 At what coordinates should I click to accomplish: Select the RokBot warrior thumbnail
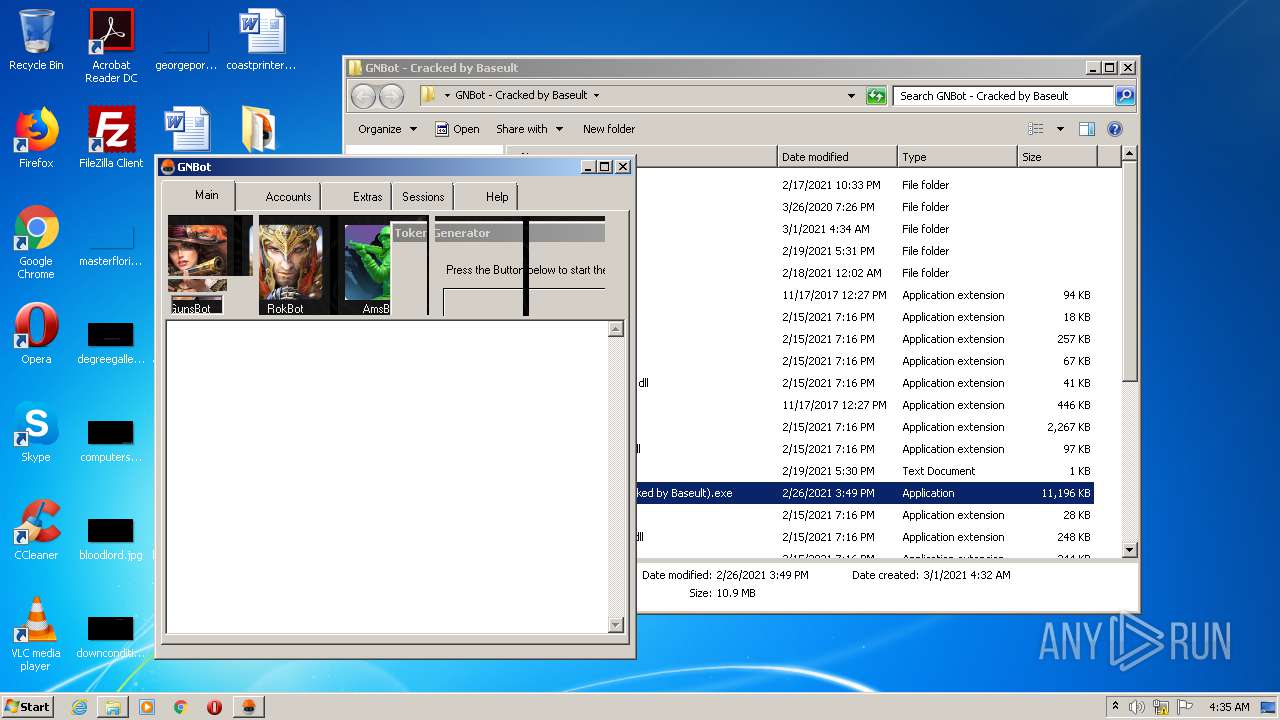tap(290, 264)
